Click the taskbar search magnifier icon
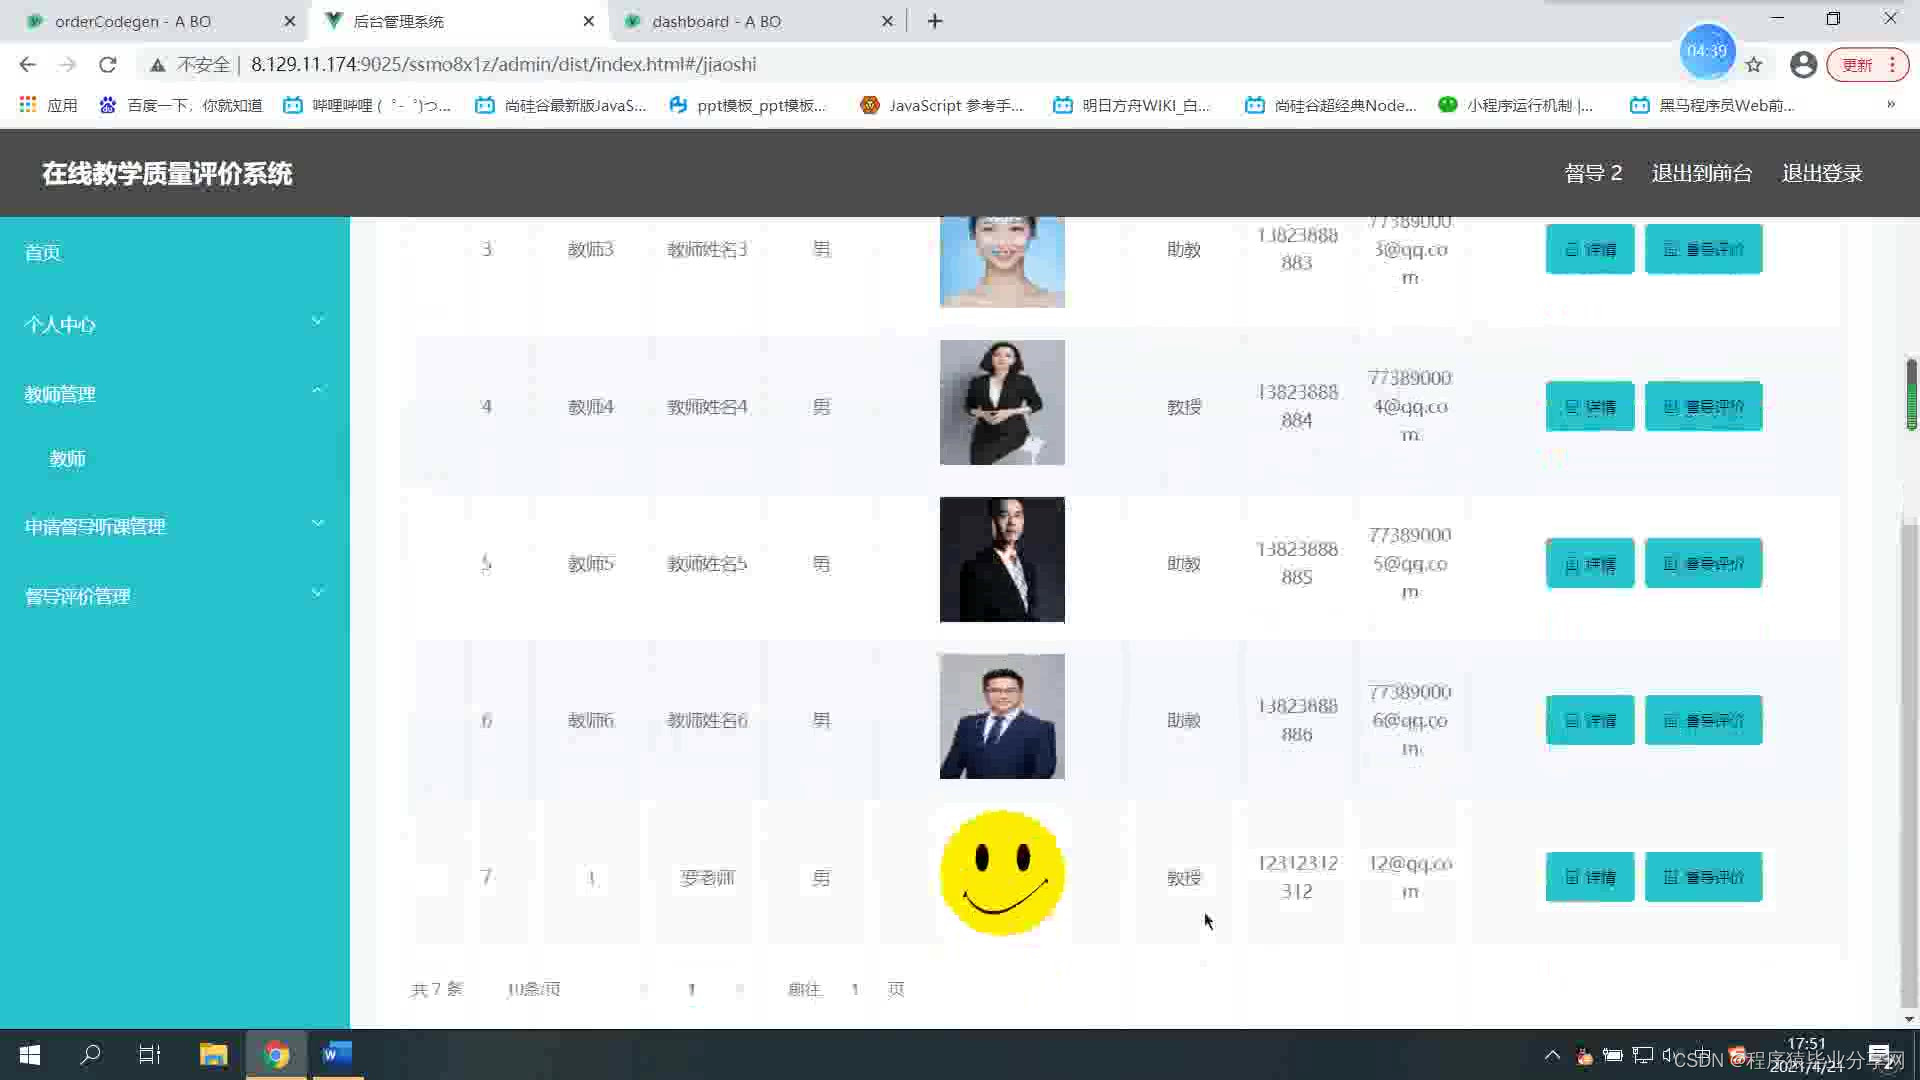 pos(91,1055)
